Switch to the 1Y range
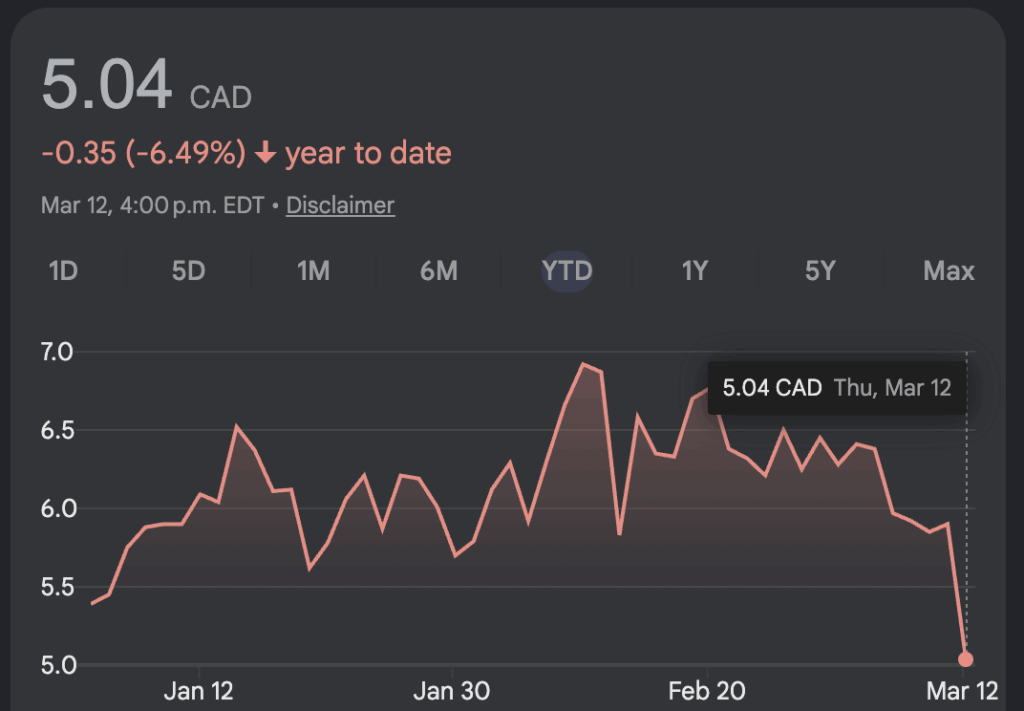Screen dimensions: 1024x711 [694, 271]
